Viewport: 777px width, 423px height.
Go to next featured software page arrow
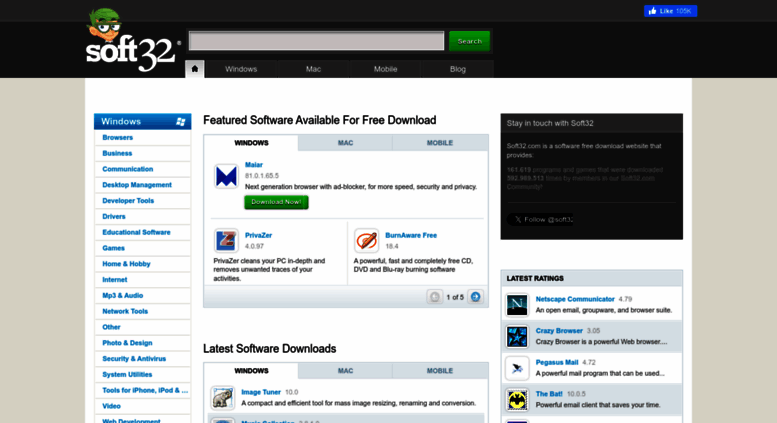click(475, 297)
